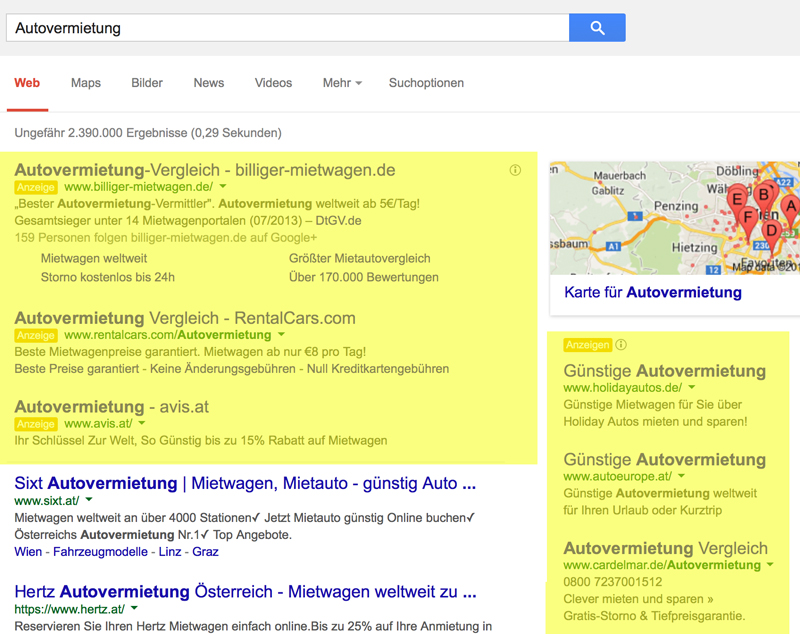Open the Linz sitelink under Sixt
Viewport: 800px width, 634px height.
click(170, 552)
